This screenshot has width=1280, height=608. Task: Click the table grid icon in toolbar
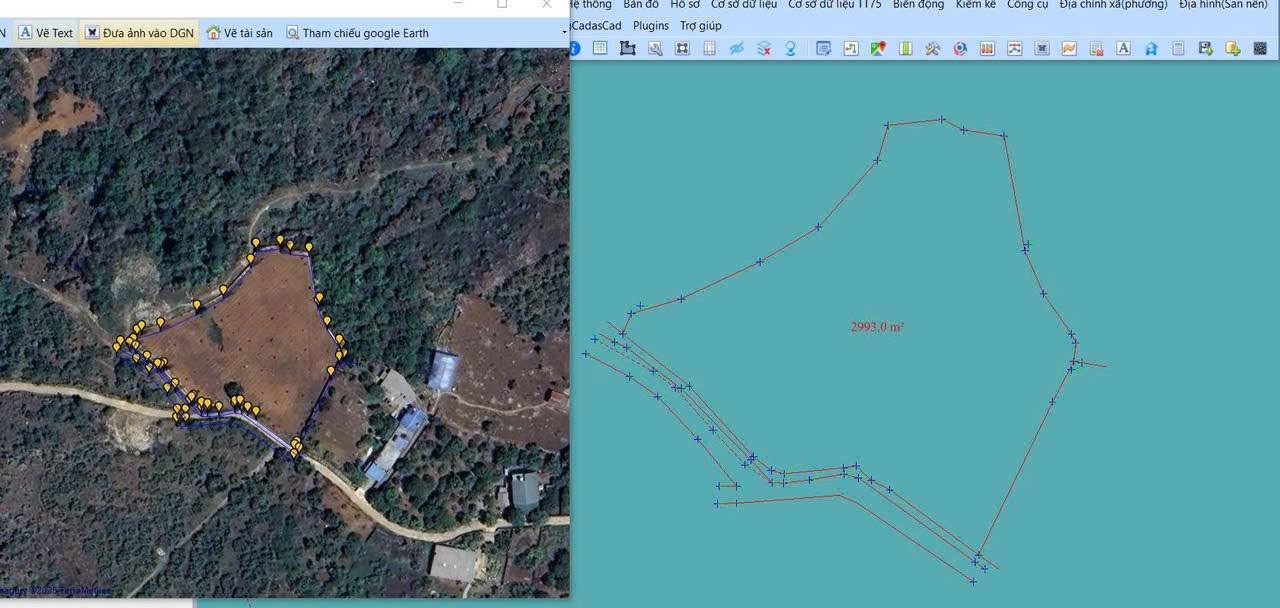click(x=600, y=48)
